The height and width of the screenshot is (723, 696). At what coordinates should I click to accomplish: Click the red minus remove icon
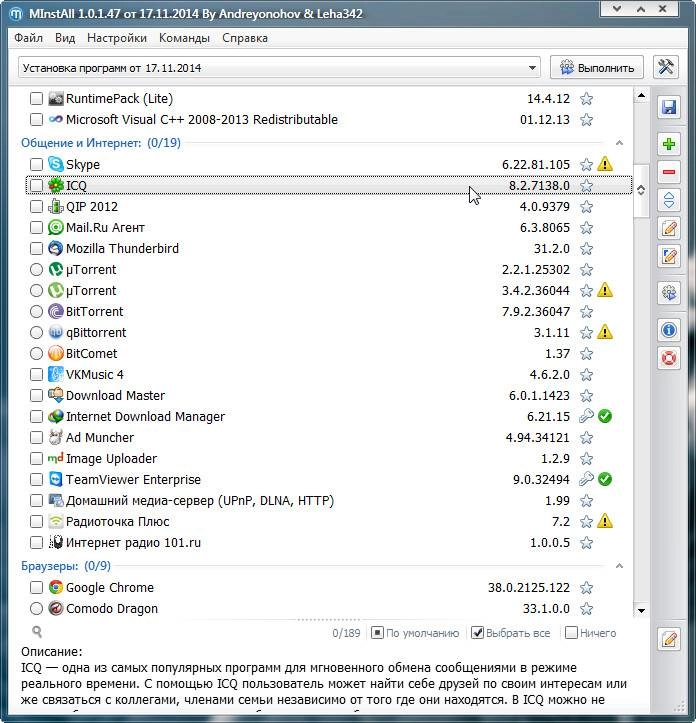coord(669,172)
